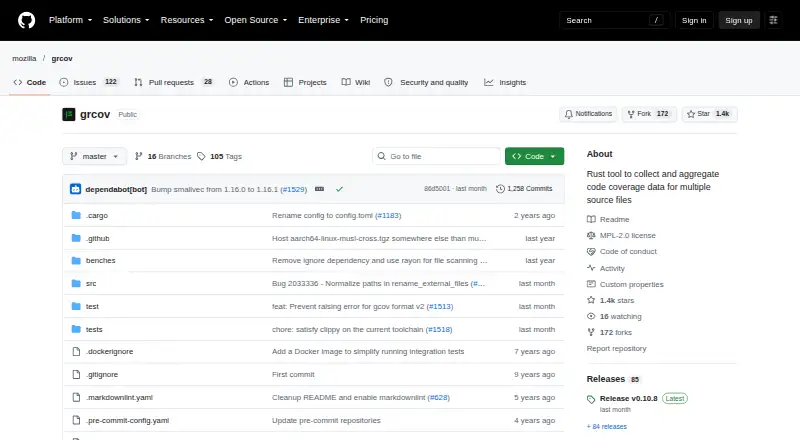Open the dependabot avatar icon
The image size is (800, 440).
(76, 189)
